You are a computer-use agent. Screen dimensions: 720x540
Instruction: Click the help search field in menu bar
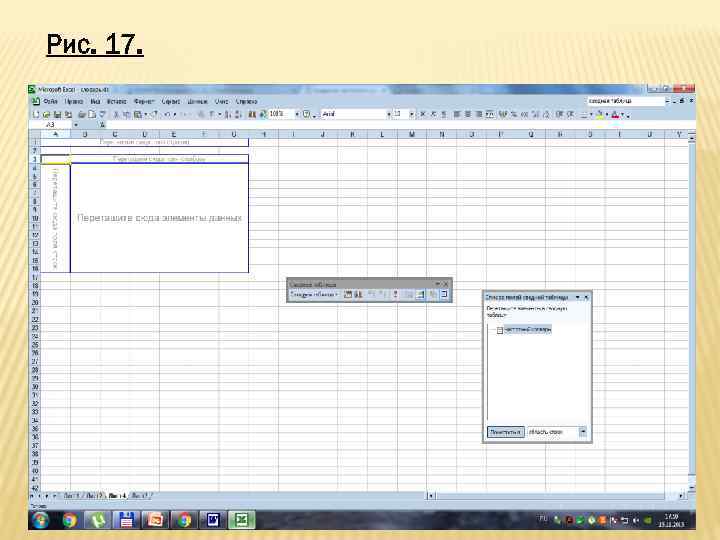[625, 101]
